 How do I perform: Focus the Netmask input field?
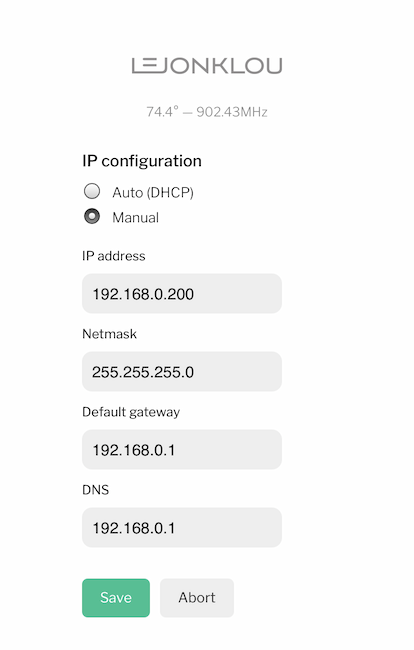(x=182, y=371)
